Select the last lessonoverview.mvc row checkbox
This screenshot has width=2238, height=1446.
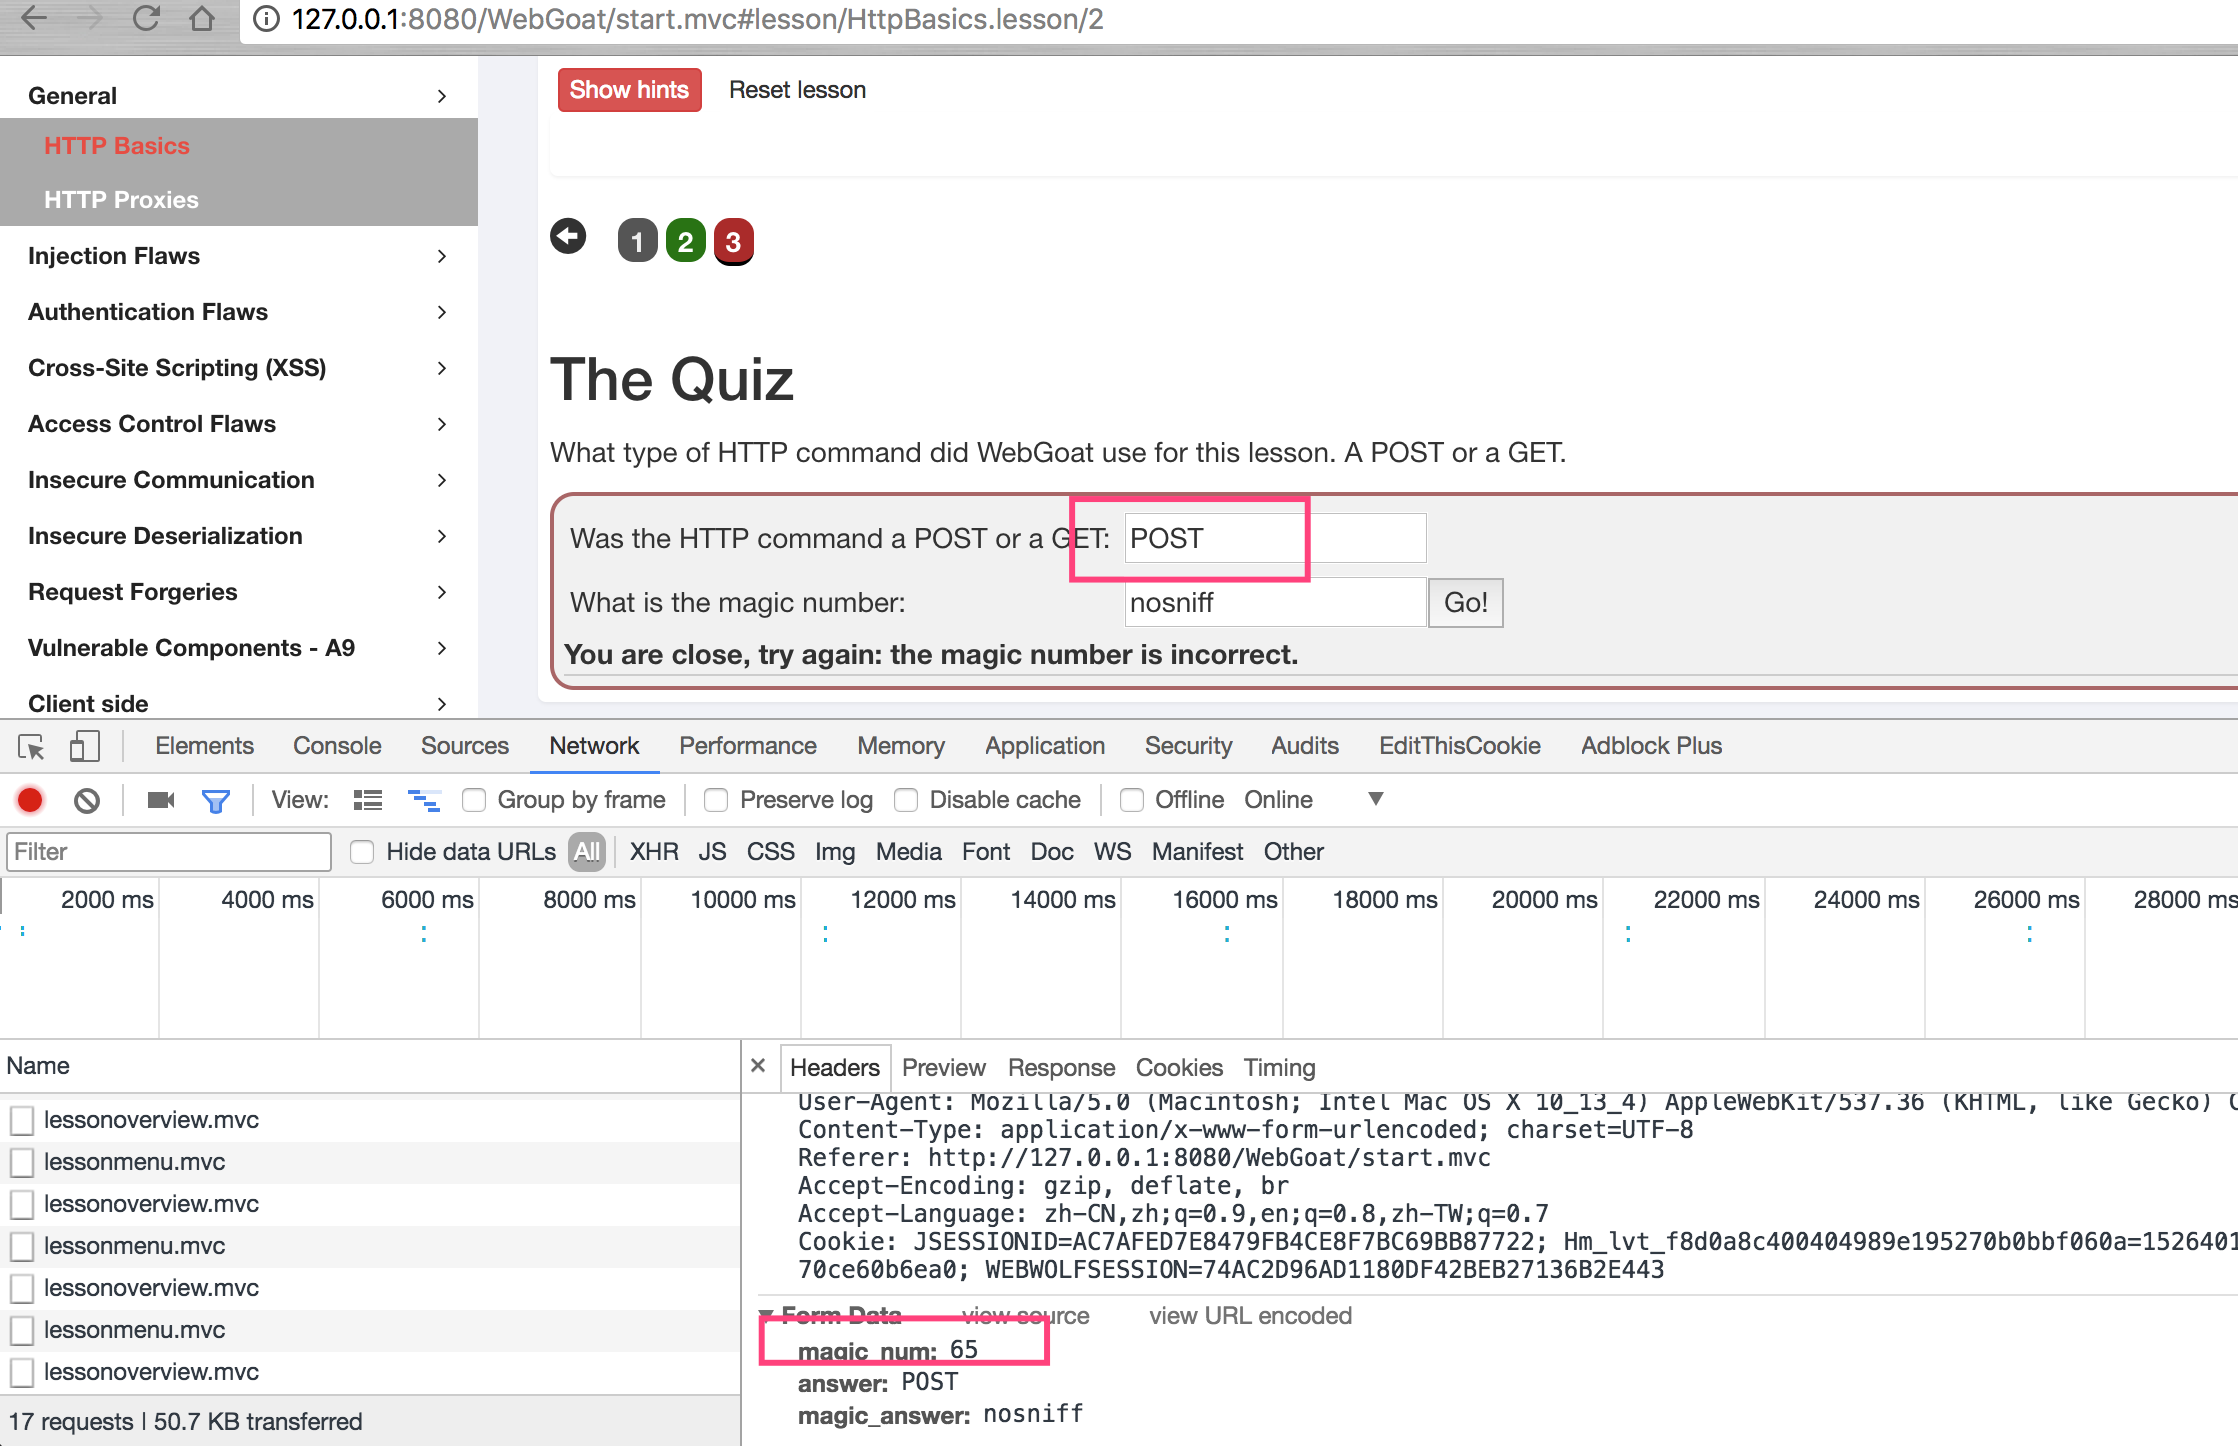(x=22, y=1372)
